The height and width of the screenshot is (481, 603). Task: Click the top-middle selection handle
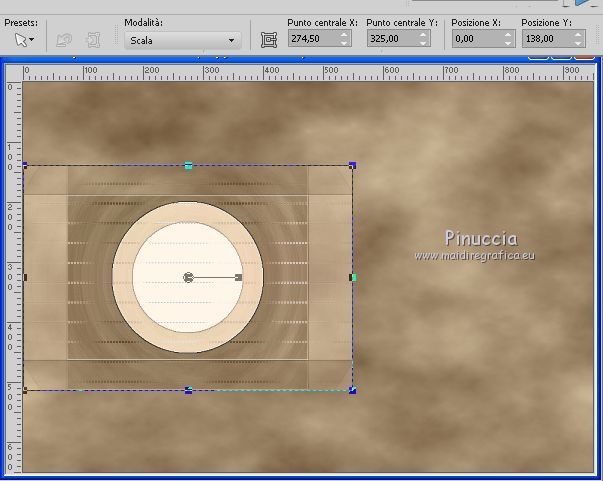pos(188,166)
